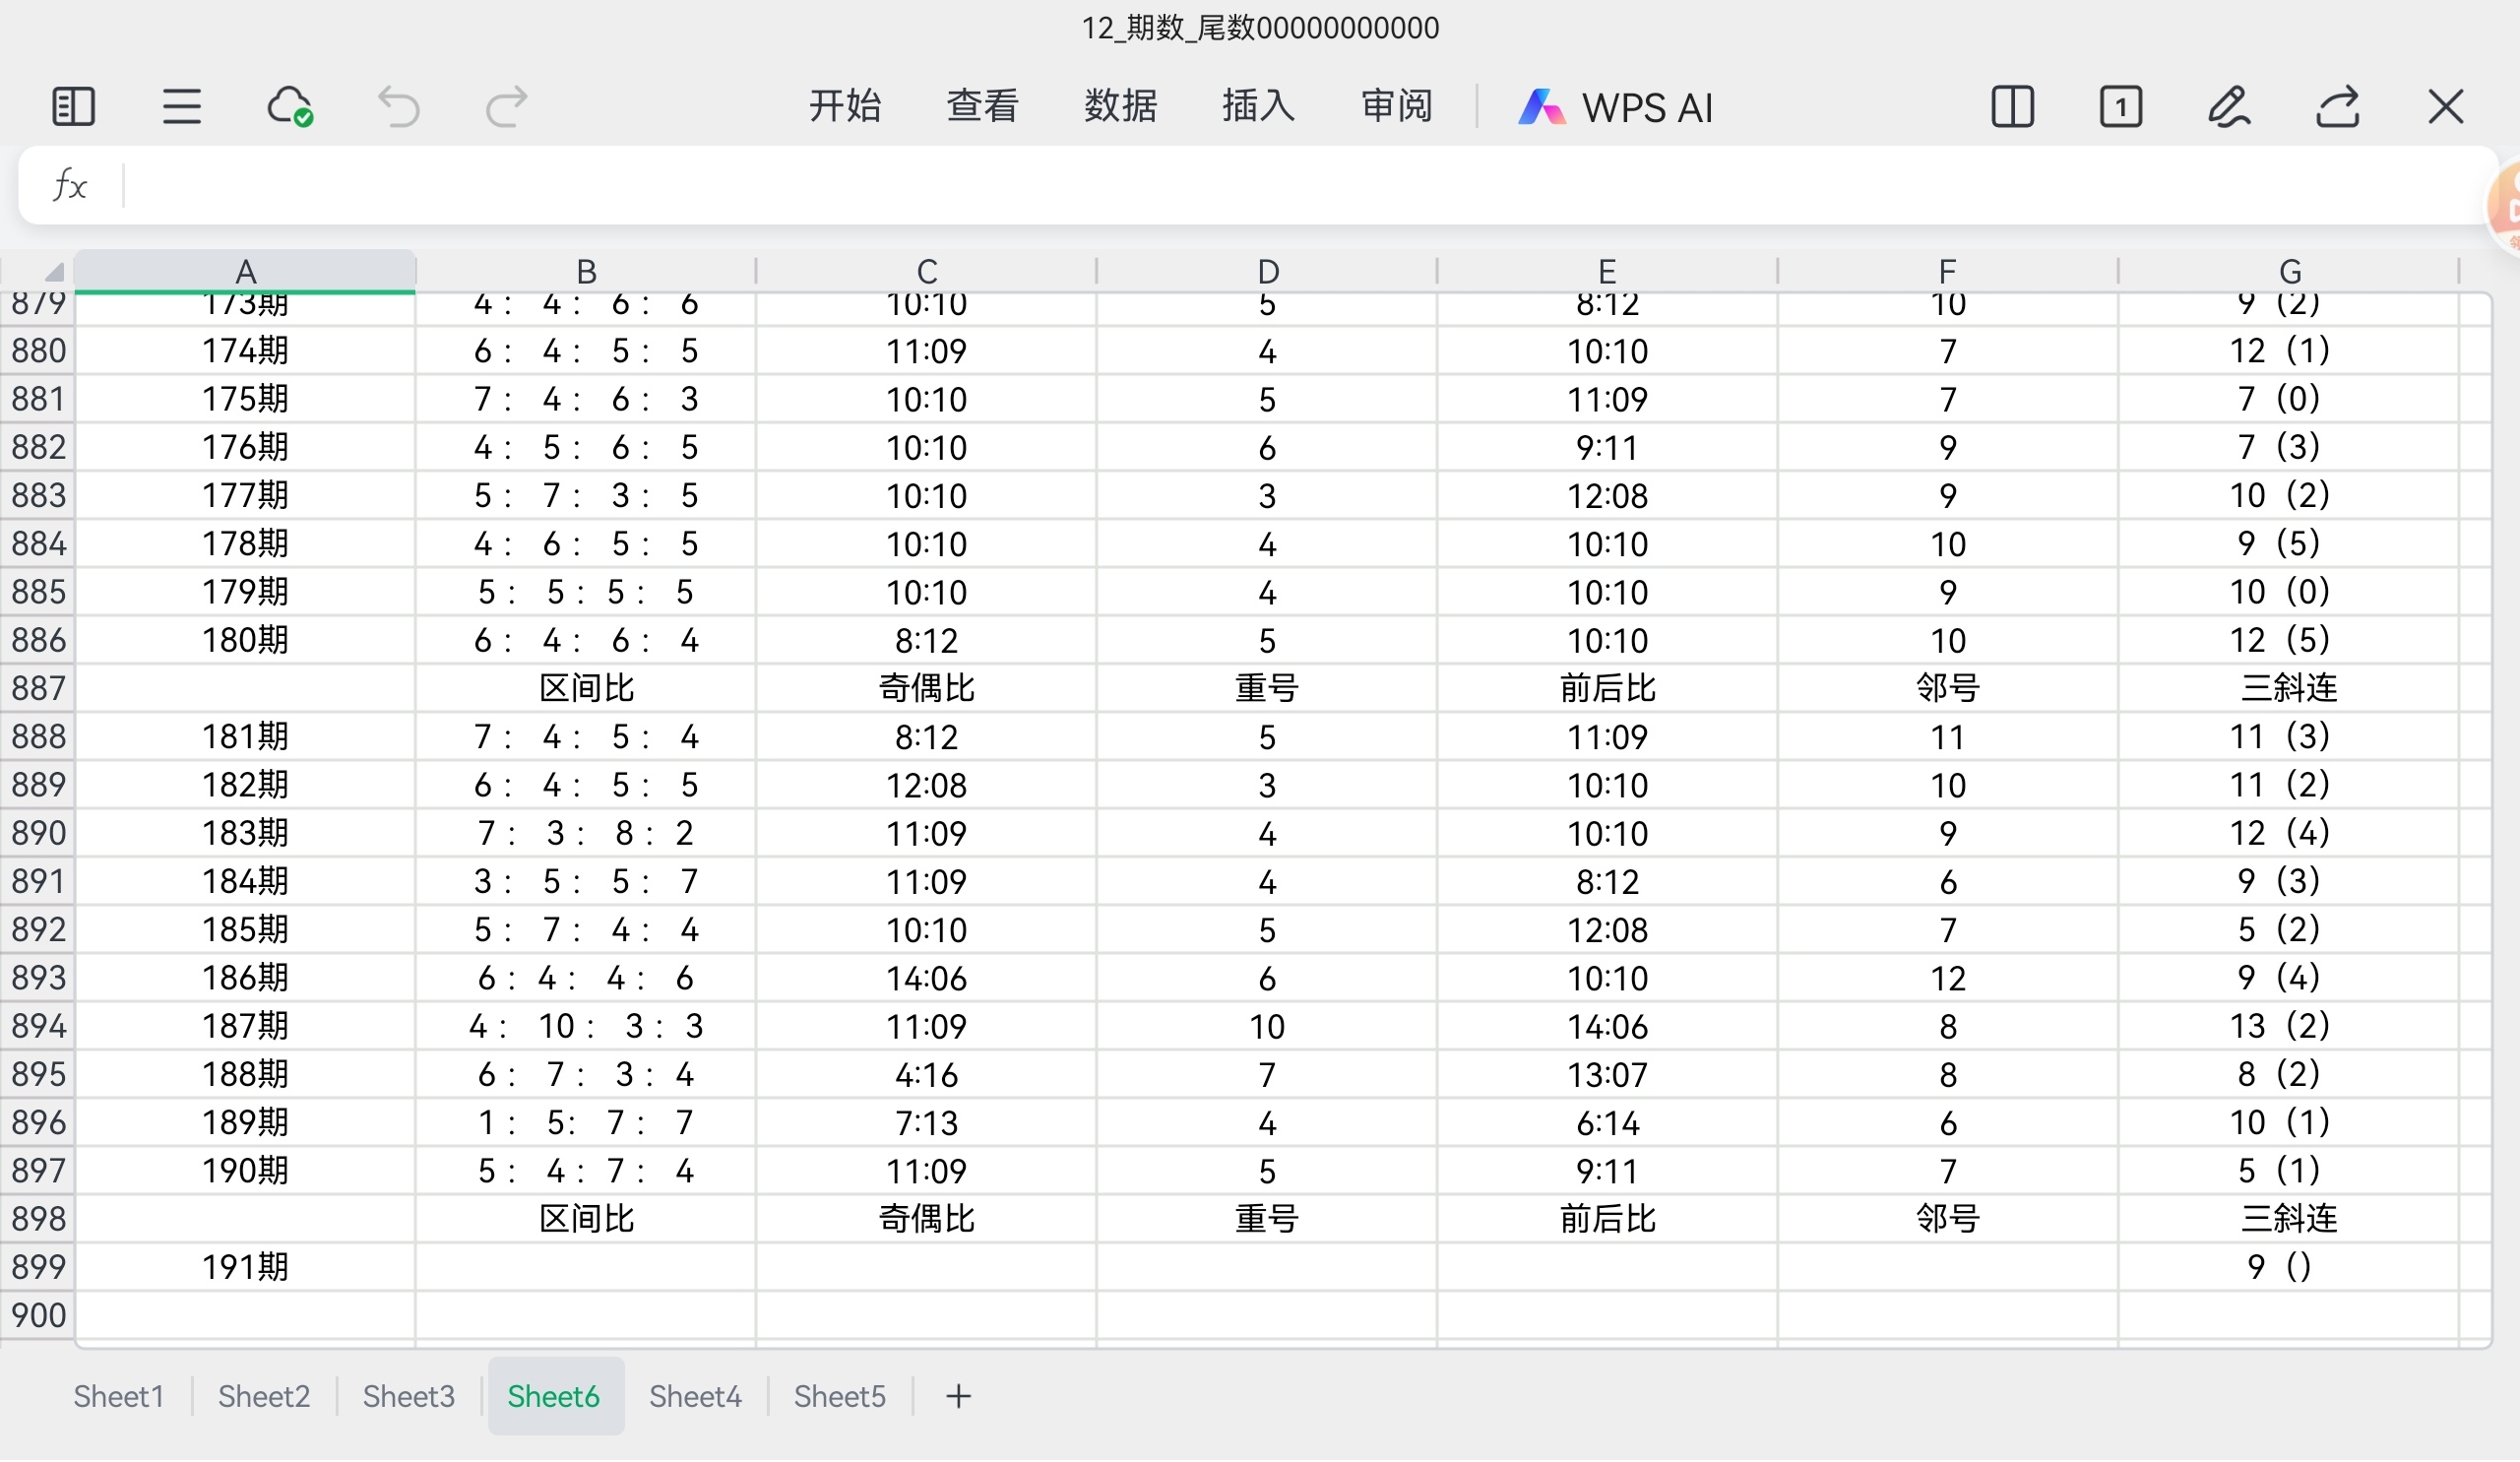Click the cloud sync status icon
Viewport: 2520px width, 1462px height.
pyautogui.click(x=289, y=106)
